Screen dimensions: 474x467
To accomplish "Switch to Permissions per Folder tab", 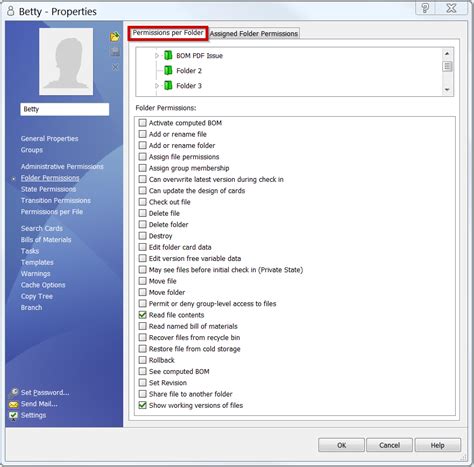I will click(168, 33).
